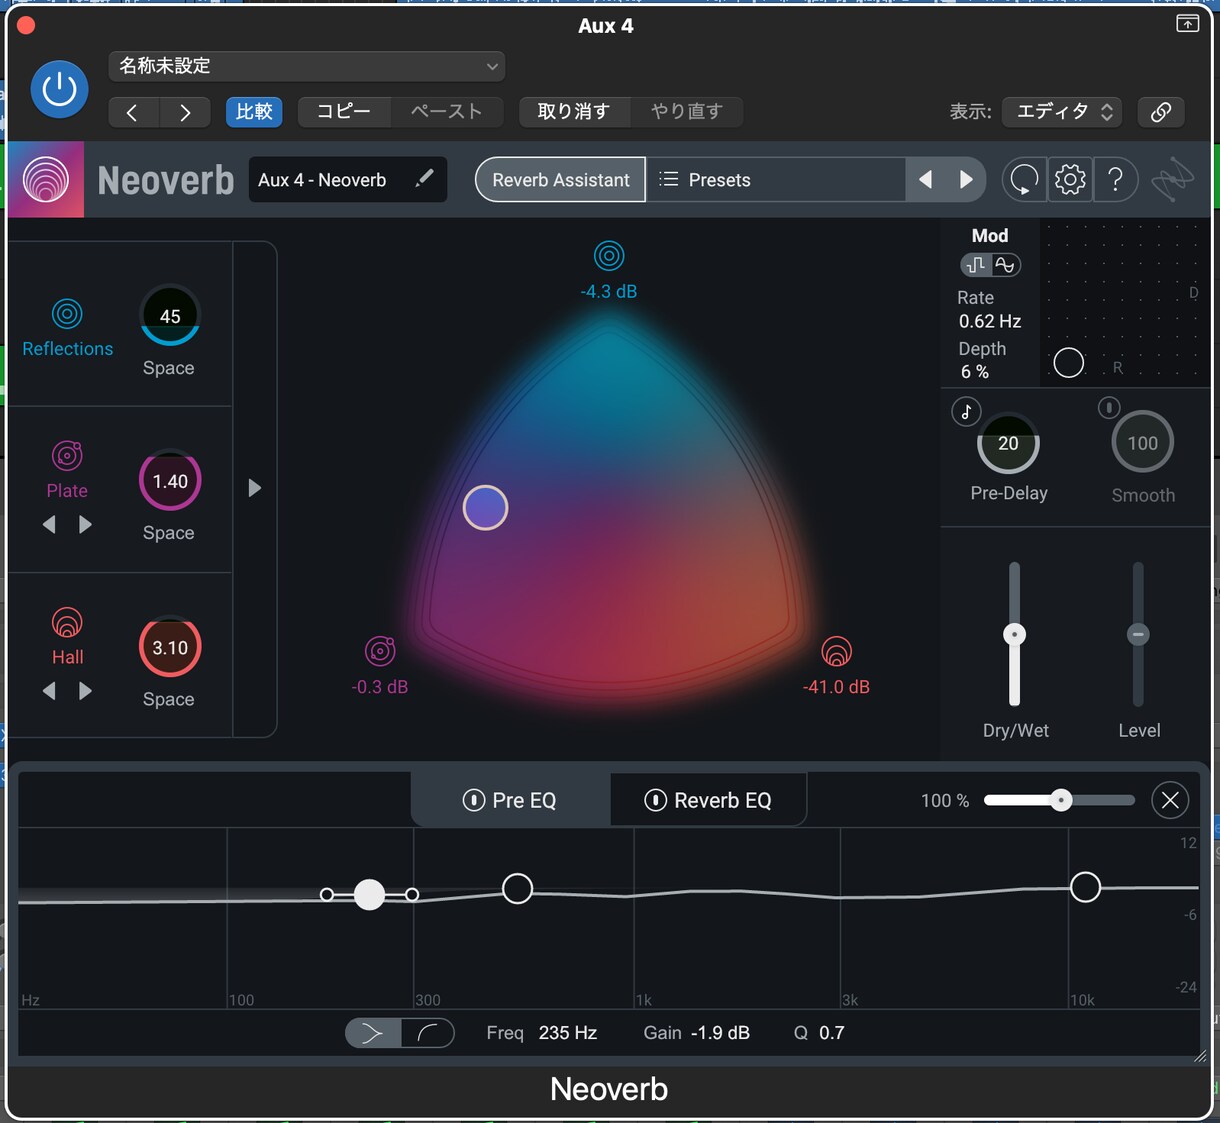
Task: Select the random step modulation shape
Action: point(976,264)
